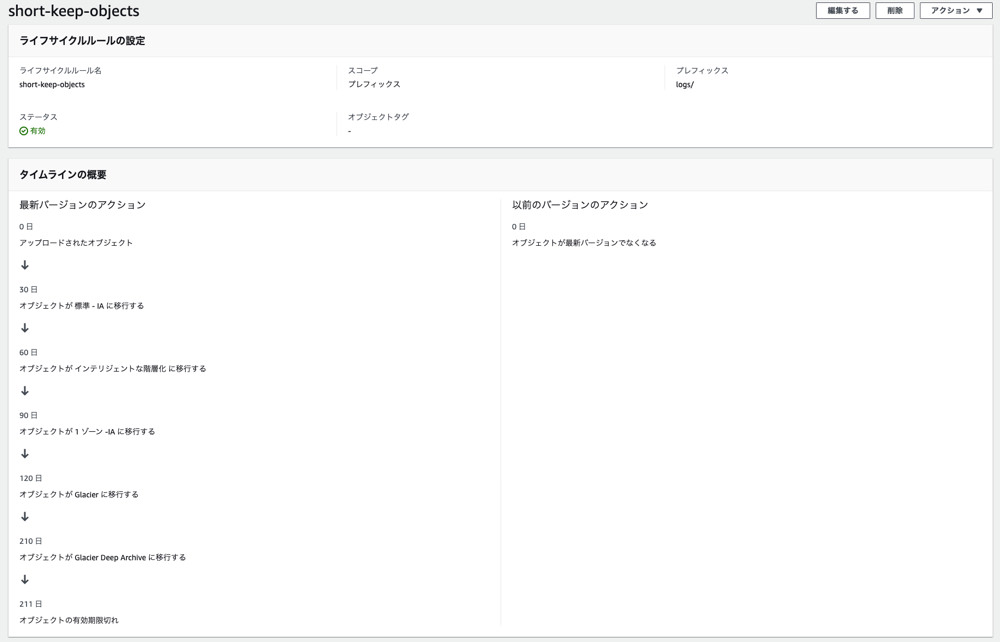Click the 30 日 timeline day marker
Image resolution: width=1000 pixels, height=642 pixels.
coord(28,290)
